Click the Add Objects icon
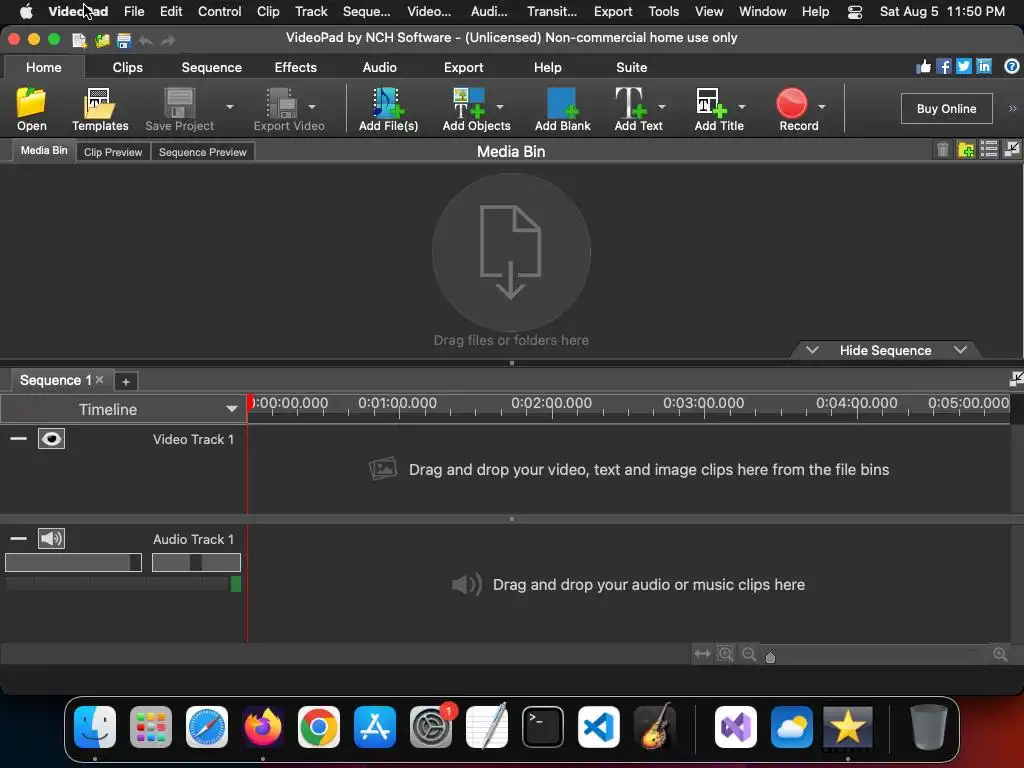 (468, 103)
